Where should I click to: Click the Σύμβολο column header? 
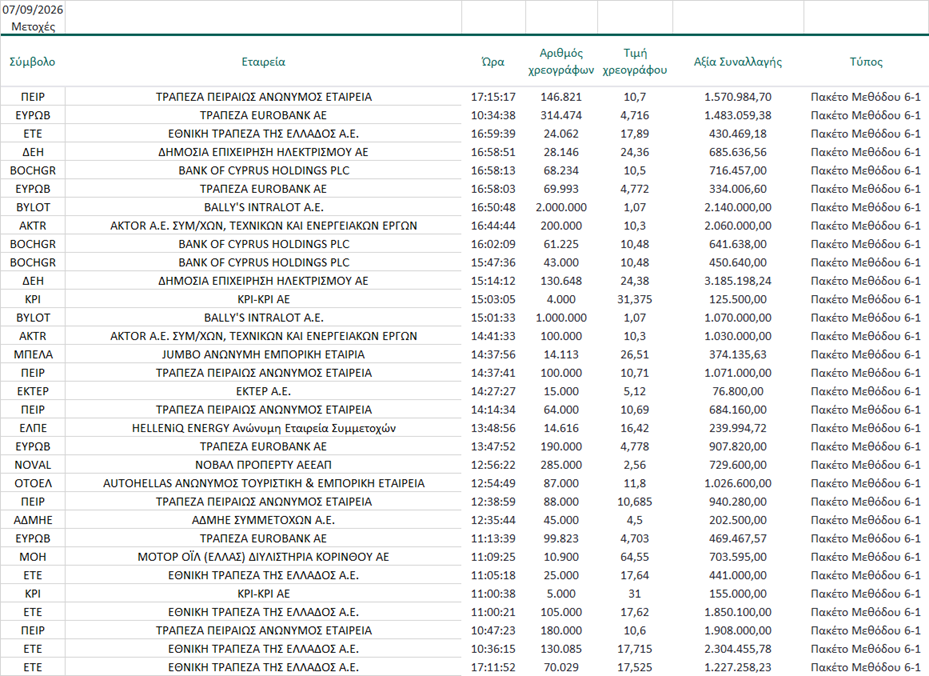pyautogui.click(x=33, y=62)
